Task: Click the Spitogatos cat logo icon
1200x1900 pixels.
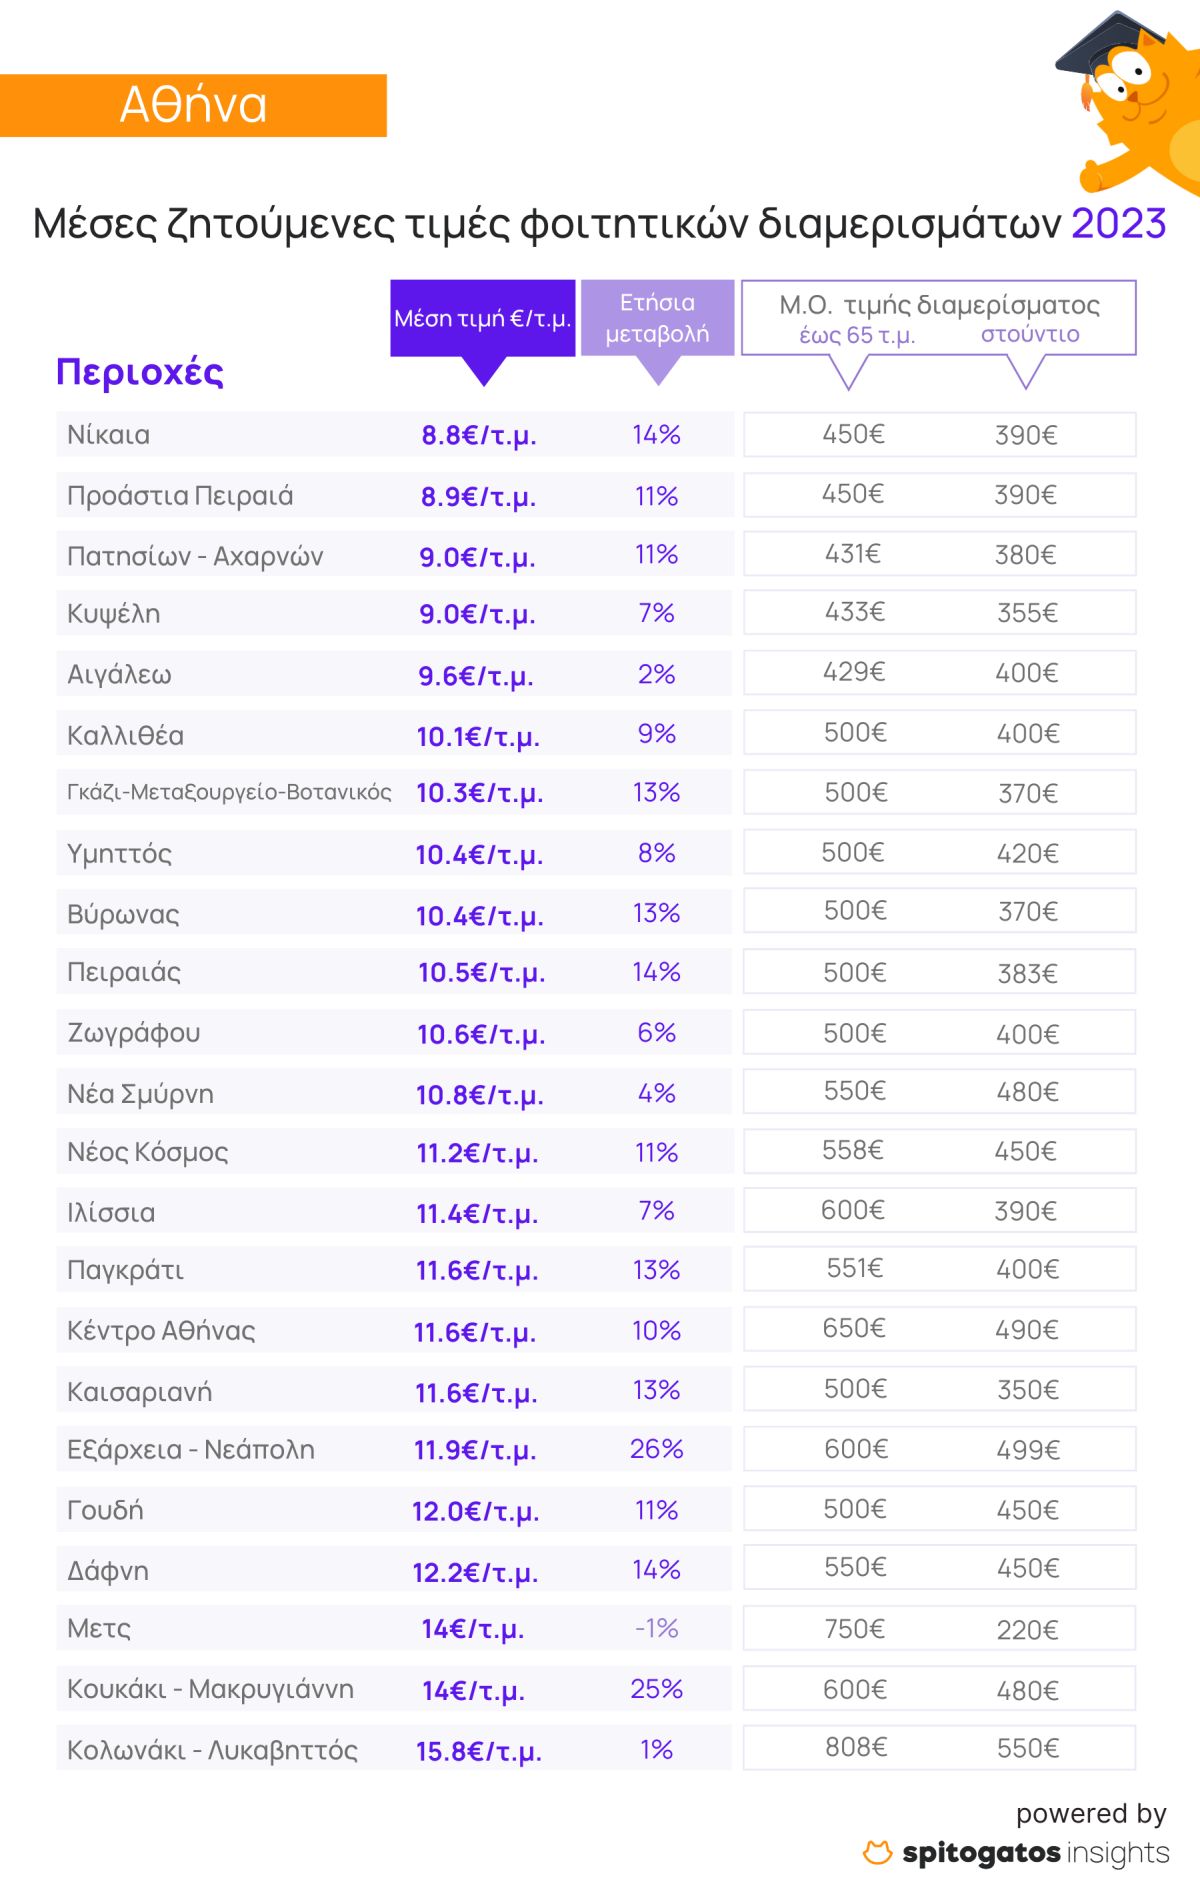Action: [877, 1852]
